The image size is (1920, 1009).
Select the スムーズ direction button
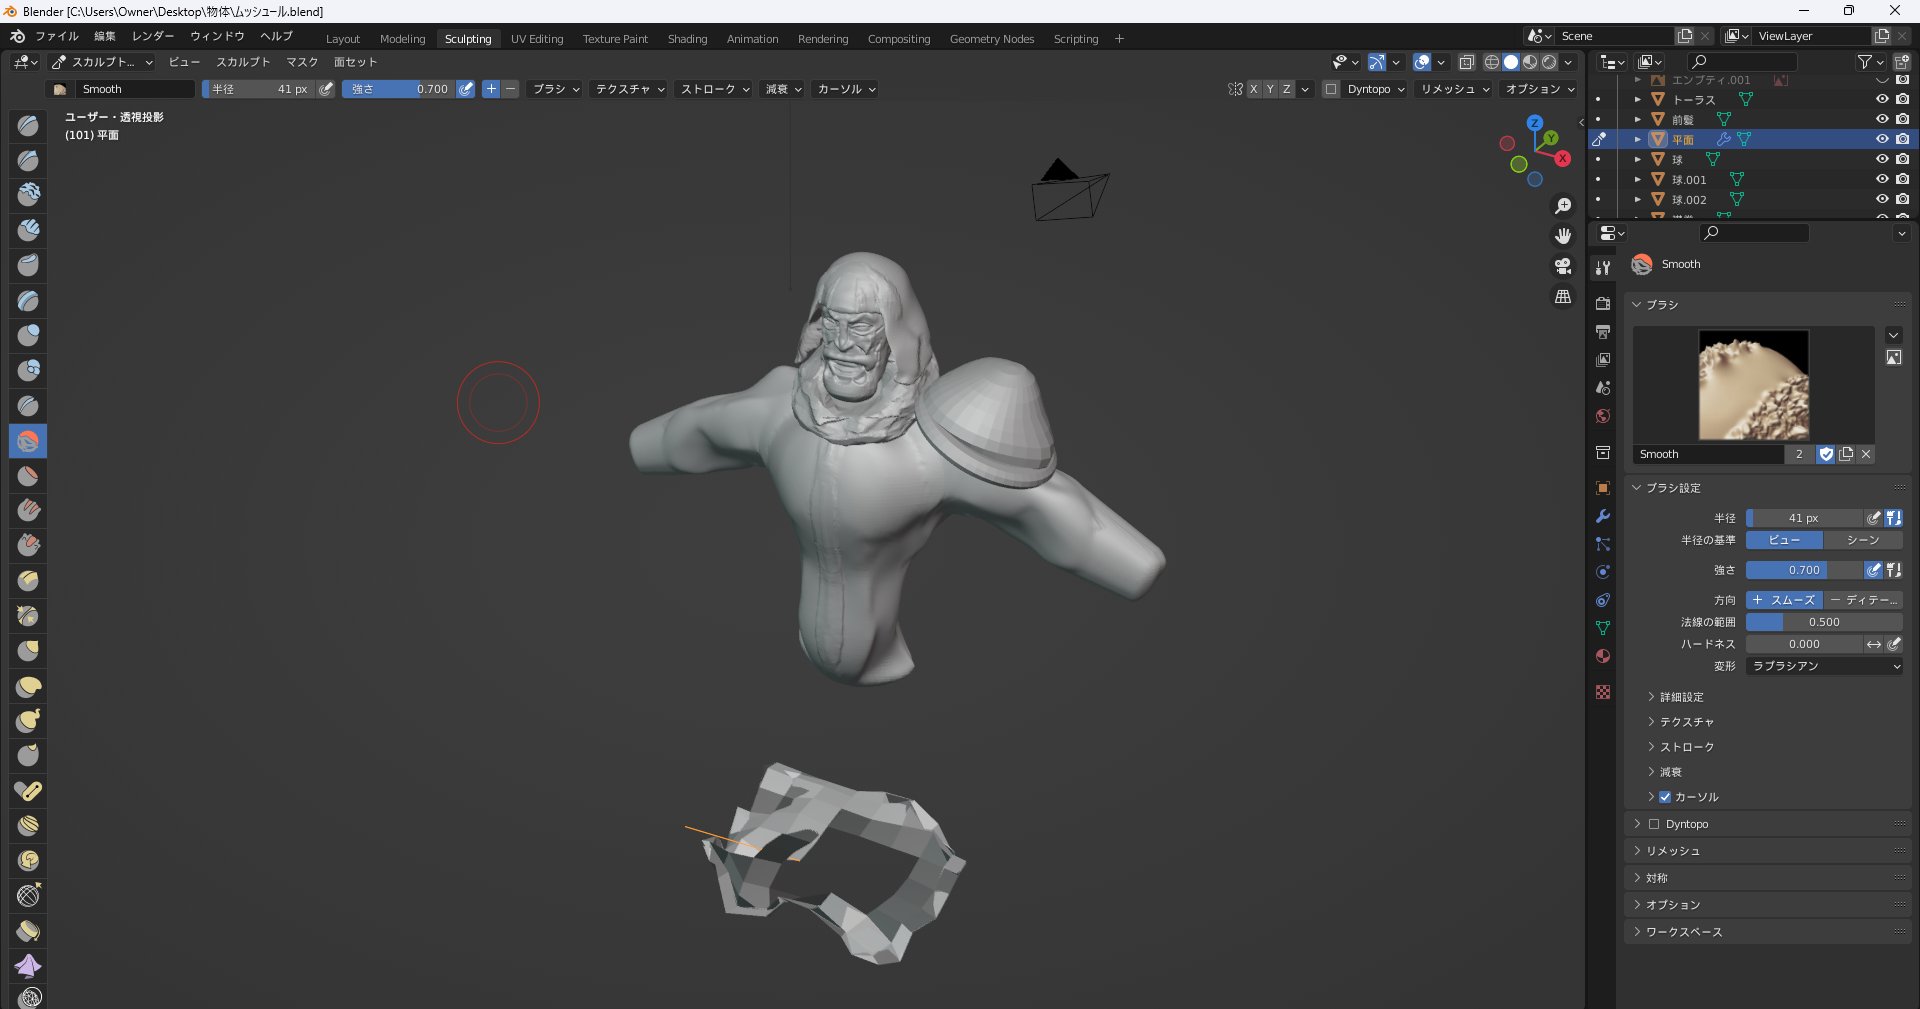click(x=1784, y=600)
